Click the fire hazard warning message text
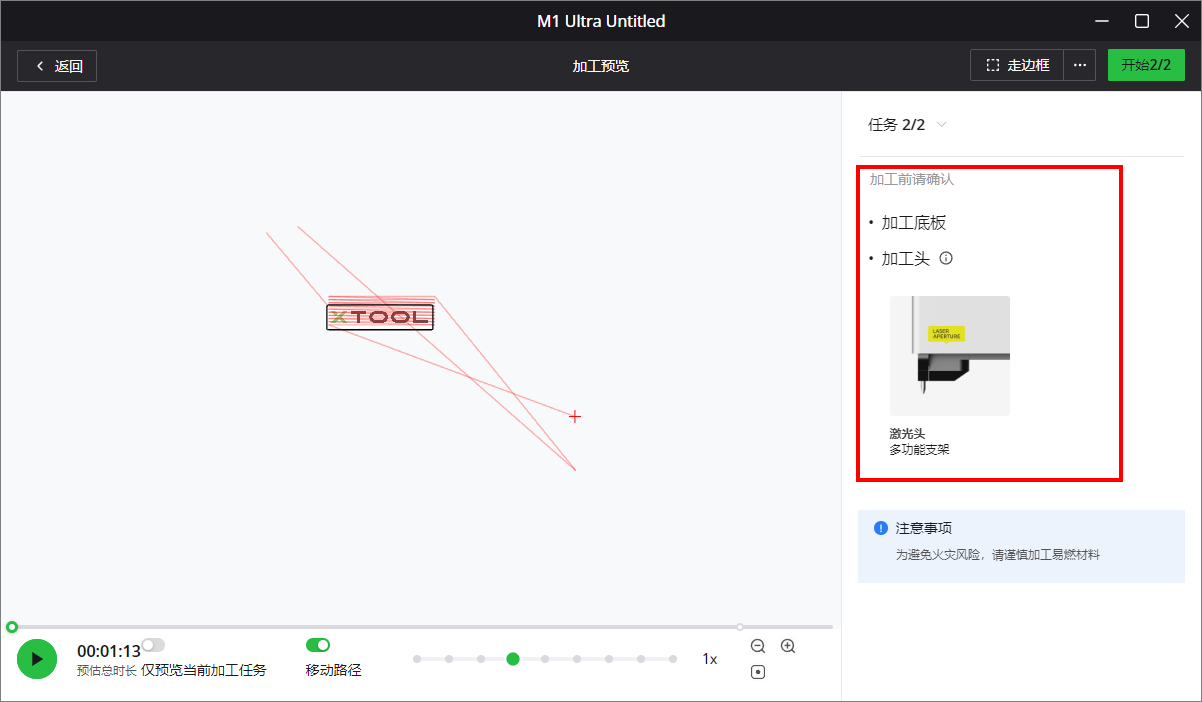 [997, 554]
